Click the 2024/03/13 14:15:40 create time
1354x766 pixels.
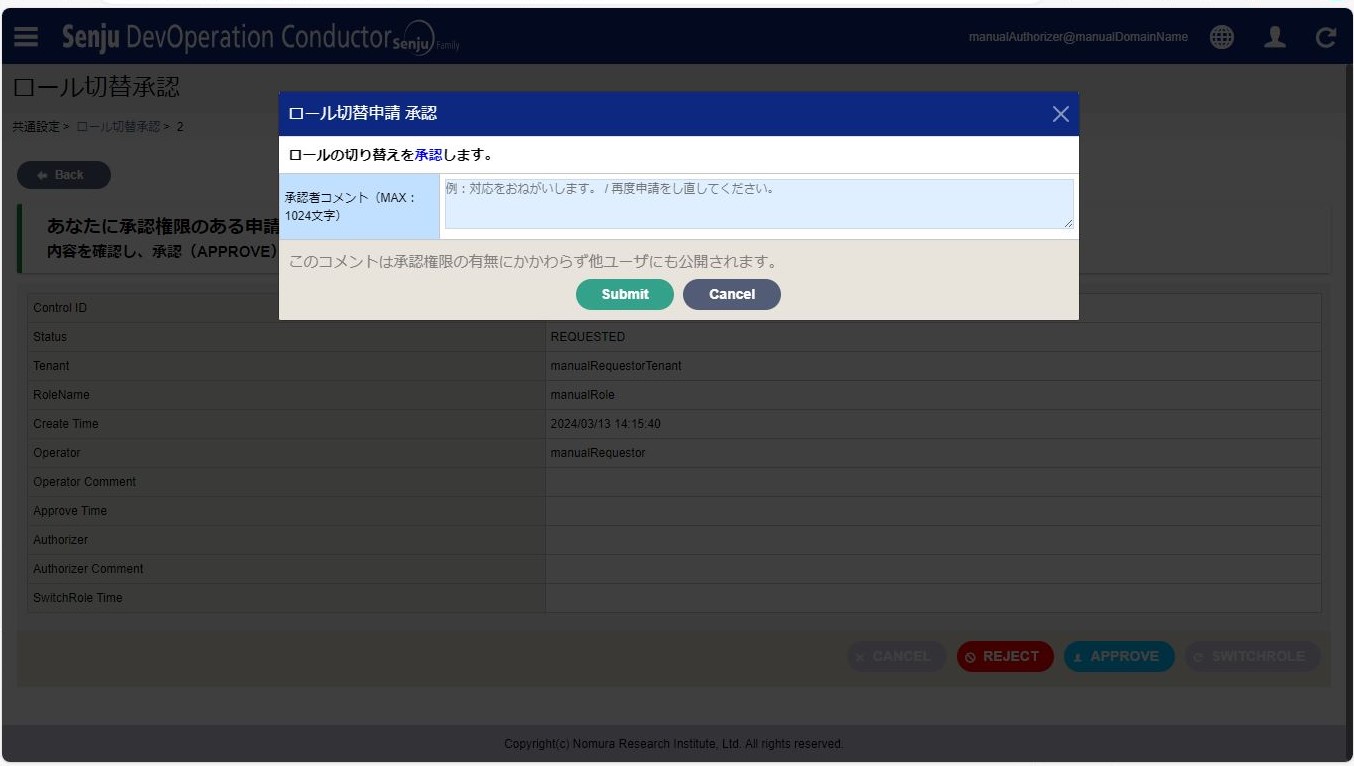(x=606, y=424)
